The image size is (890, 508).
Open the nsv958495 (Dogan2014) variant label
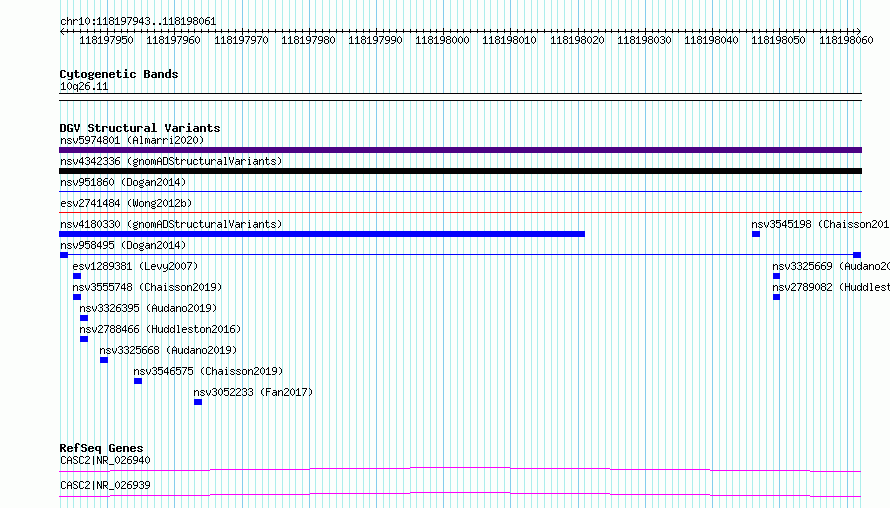click(123, 245)
